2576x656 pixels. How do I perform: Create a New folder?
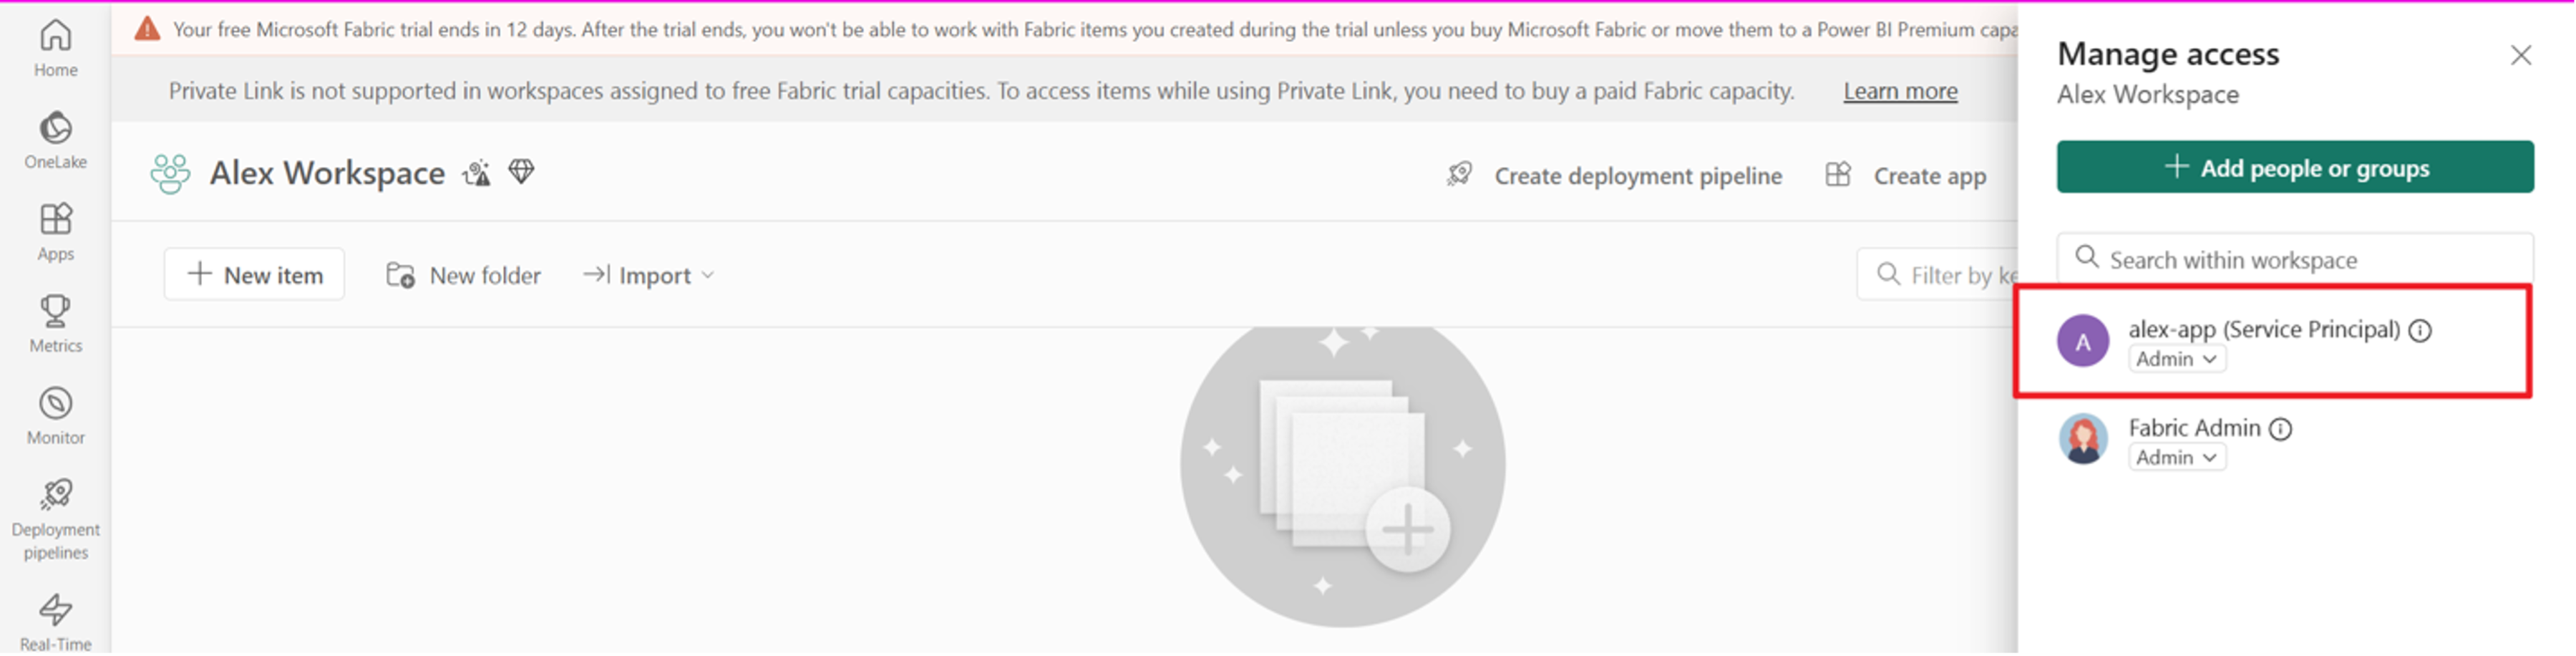point(464,275)
